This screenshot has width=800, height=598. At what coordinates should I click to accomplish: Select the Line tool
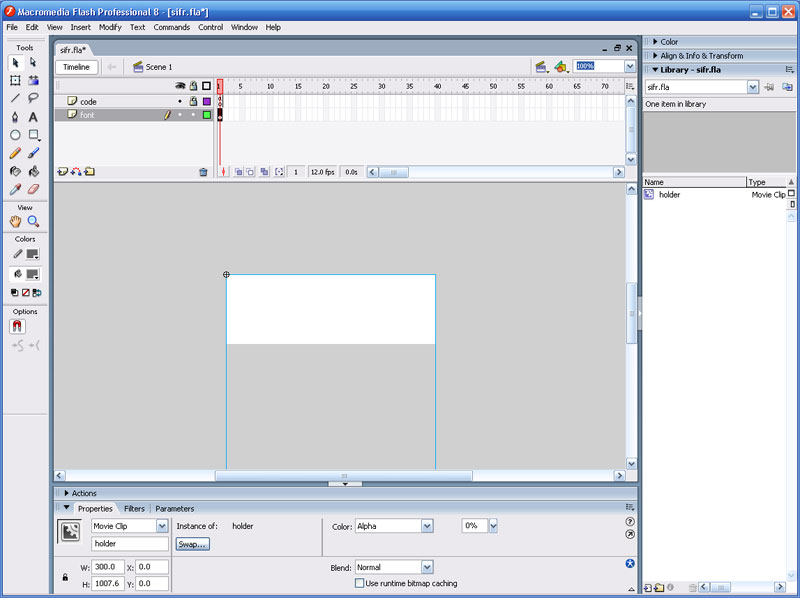point(15,98)
